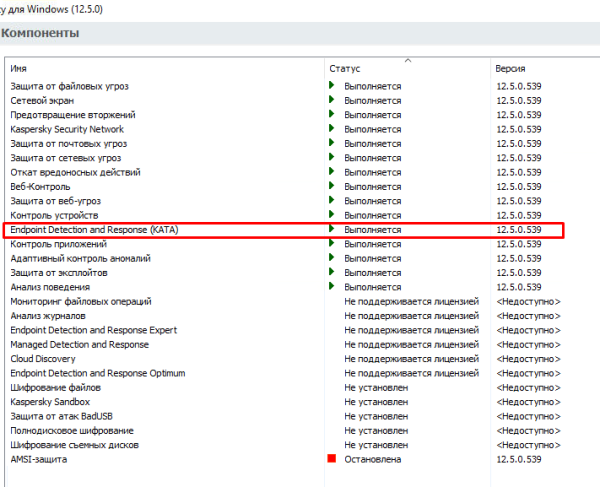Viewport: 600px width, 487px height.
Task: Select the Шифрование съемных дисков name
Action: point(74,445)
